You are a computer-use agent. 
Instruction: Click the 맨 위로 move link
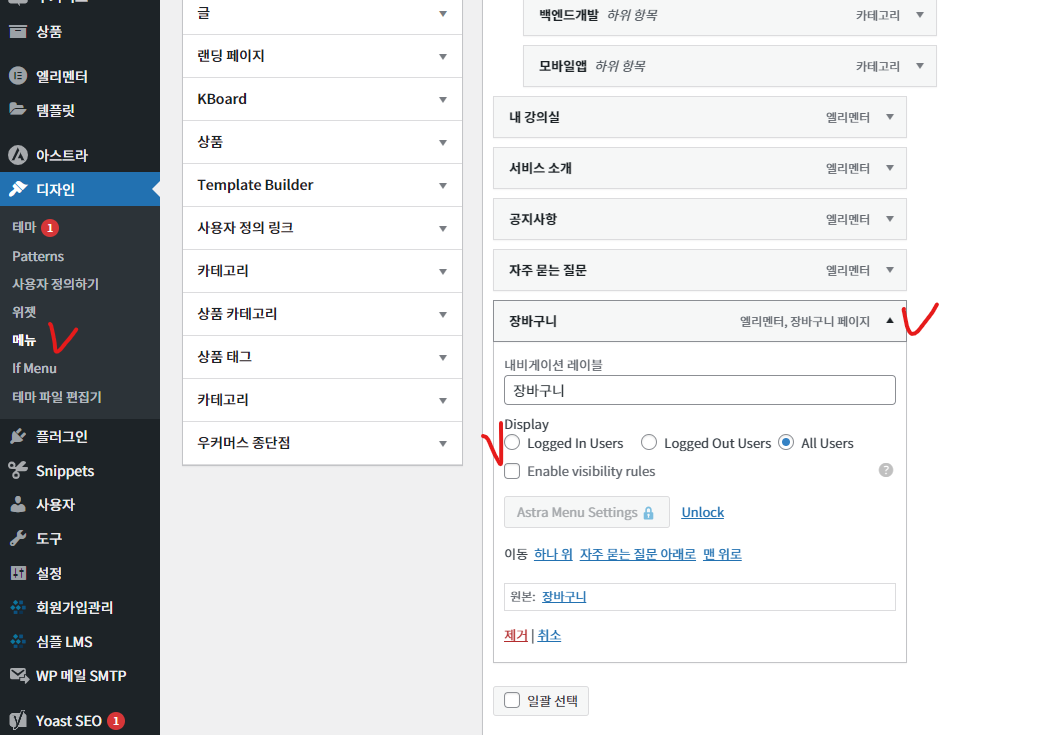(x=722, y=554)
